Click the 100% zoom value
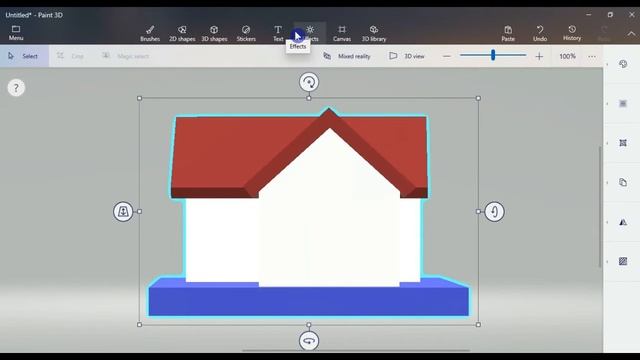This screenshot has height=360, width=640. (567, 56)
